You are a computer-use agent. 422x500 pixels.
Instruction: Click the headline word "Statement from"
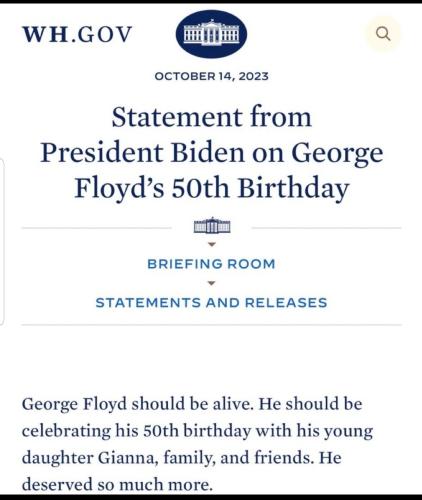[x=212, y=117]
